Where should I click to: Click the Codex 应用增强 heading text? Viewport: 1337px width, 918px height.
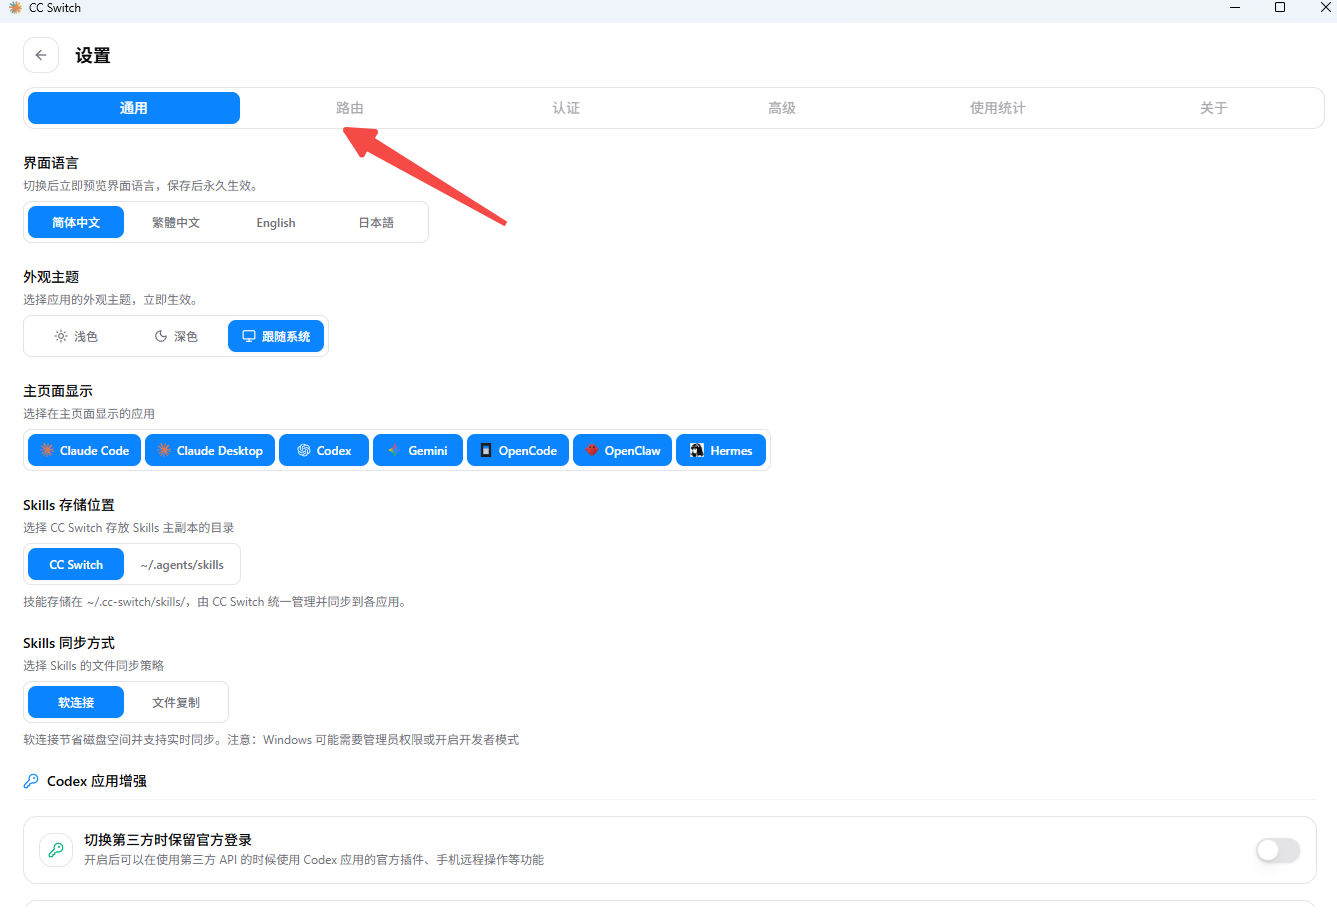pyautogui.click(x=97, y=781)
